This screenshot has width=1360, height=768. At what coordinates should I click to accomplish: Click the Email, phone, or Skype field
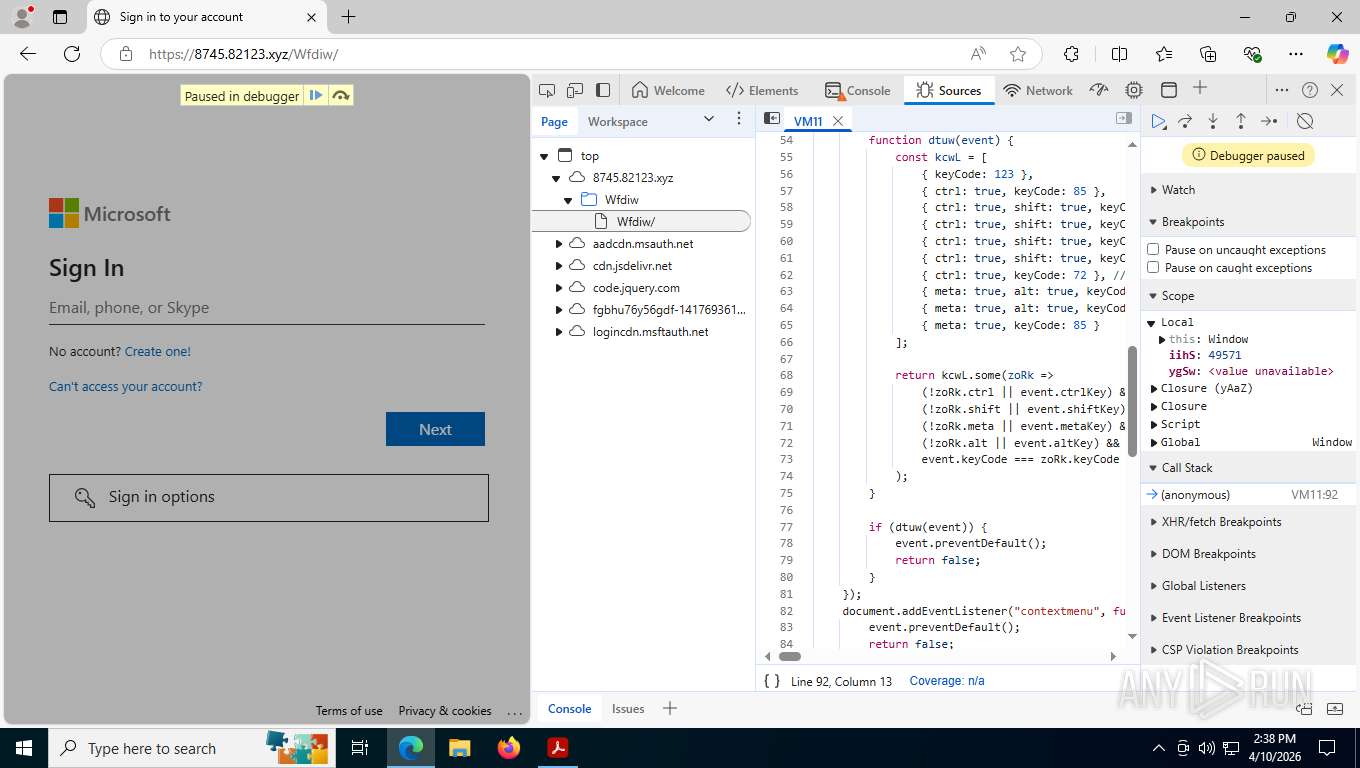pyautogui.click(x=267, y=308)
